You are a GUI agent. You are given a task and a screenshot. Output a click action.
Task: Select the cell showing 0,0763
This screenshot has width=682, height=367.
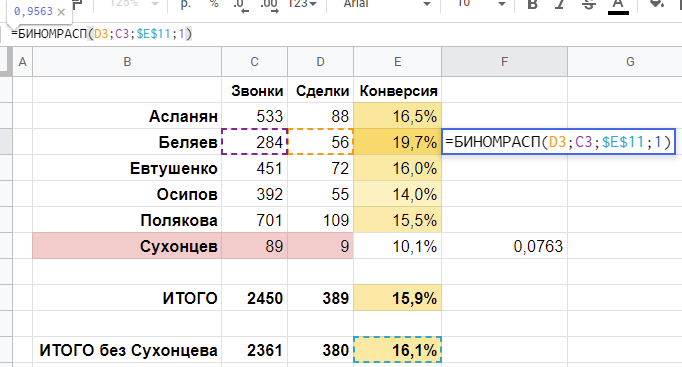[x=504, y=246]
